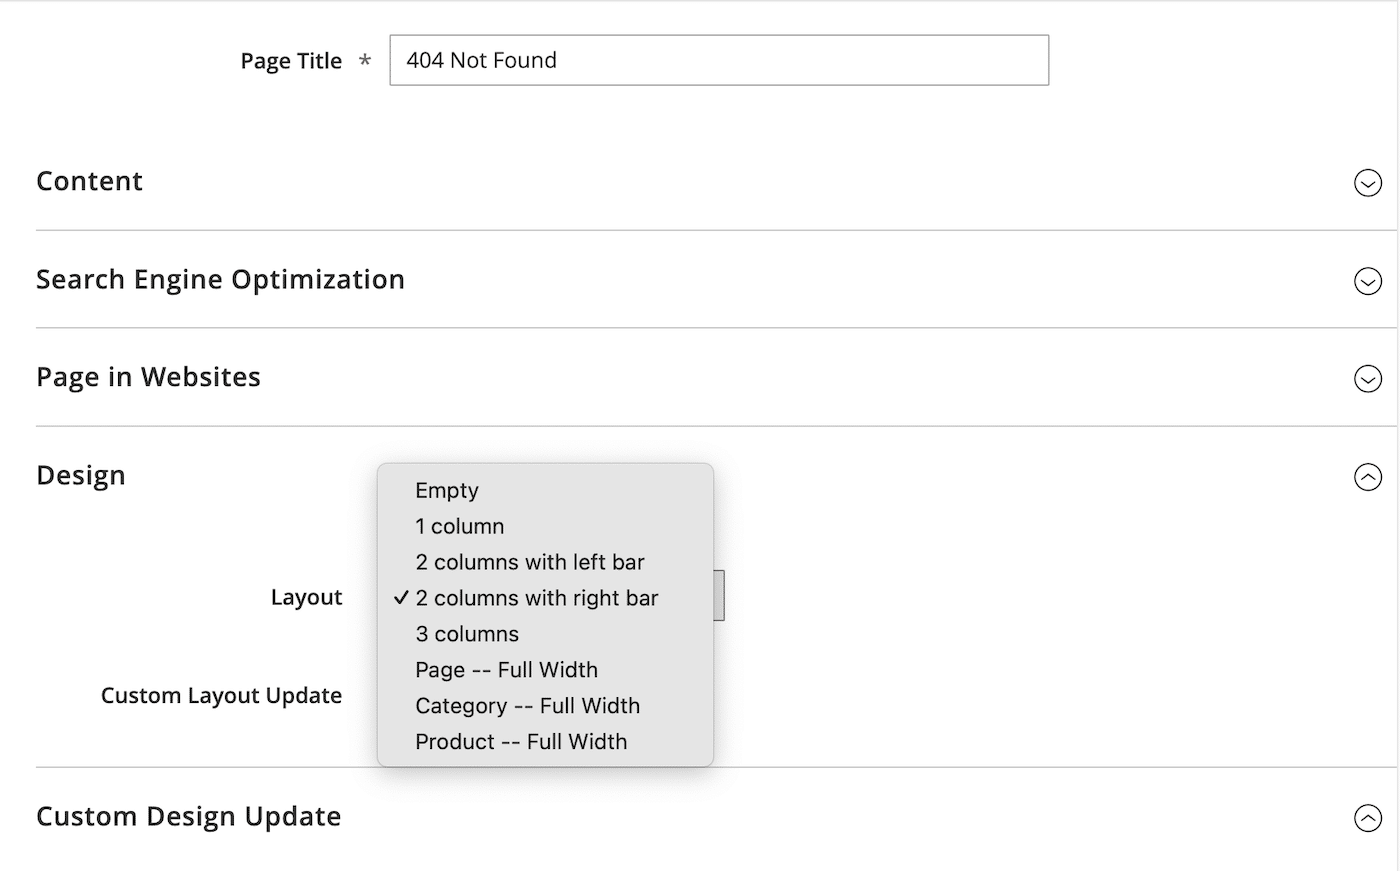Expand the Search Engine Optimization chevron

click(1368, 281)
